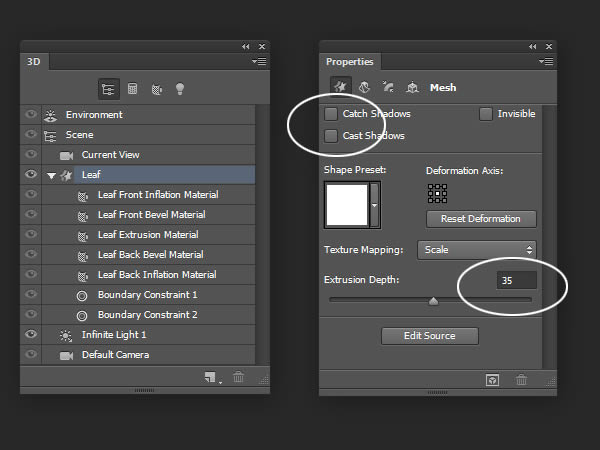600x450 pixels.
Task: Collapse the Leaf tree item triangle
Action: pos(51,176)
